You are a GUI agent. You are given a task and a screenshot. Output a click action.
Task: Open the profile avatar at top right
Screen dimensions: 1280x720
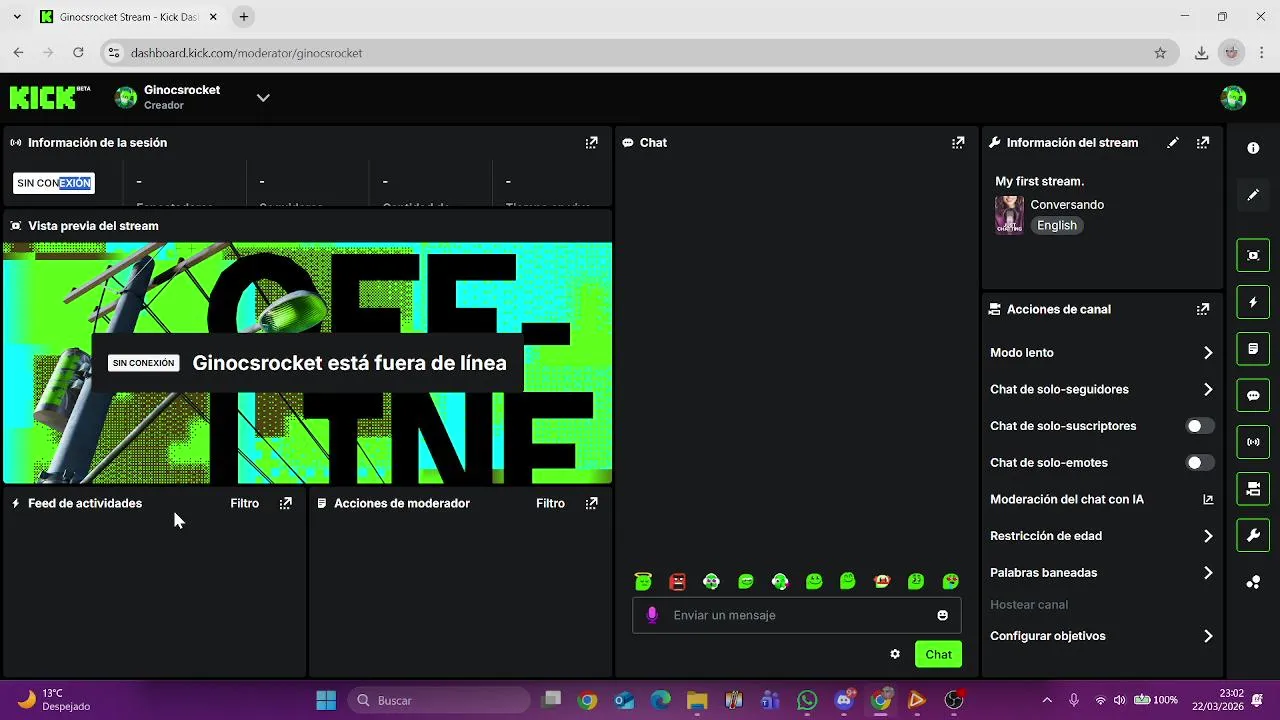1233,97
